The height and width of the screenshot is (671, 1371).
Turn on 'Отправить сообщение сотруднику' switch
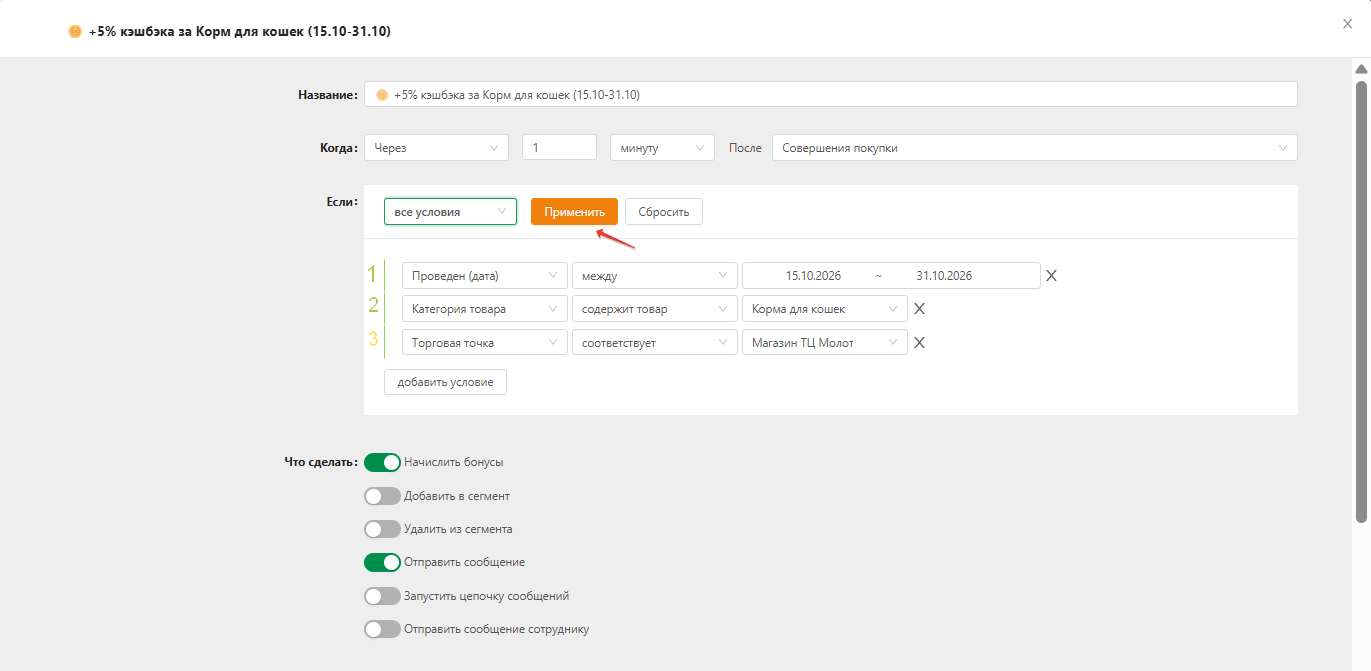[382, 630]
